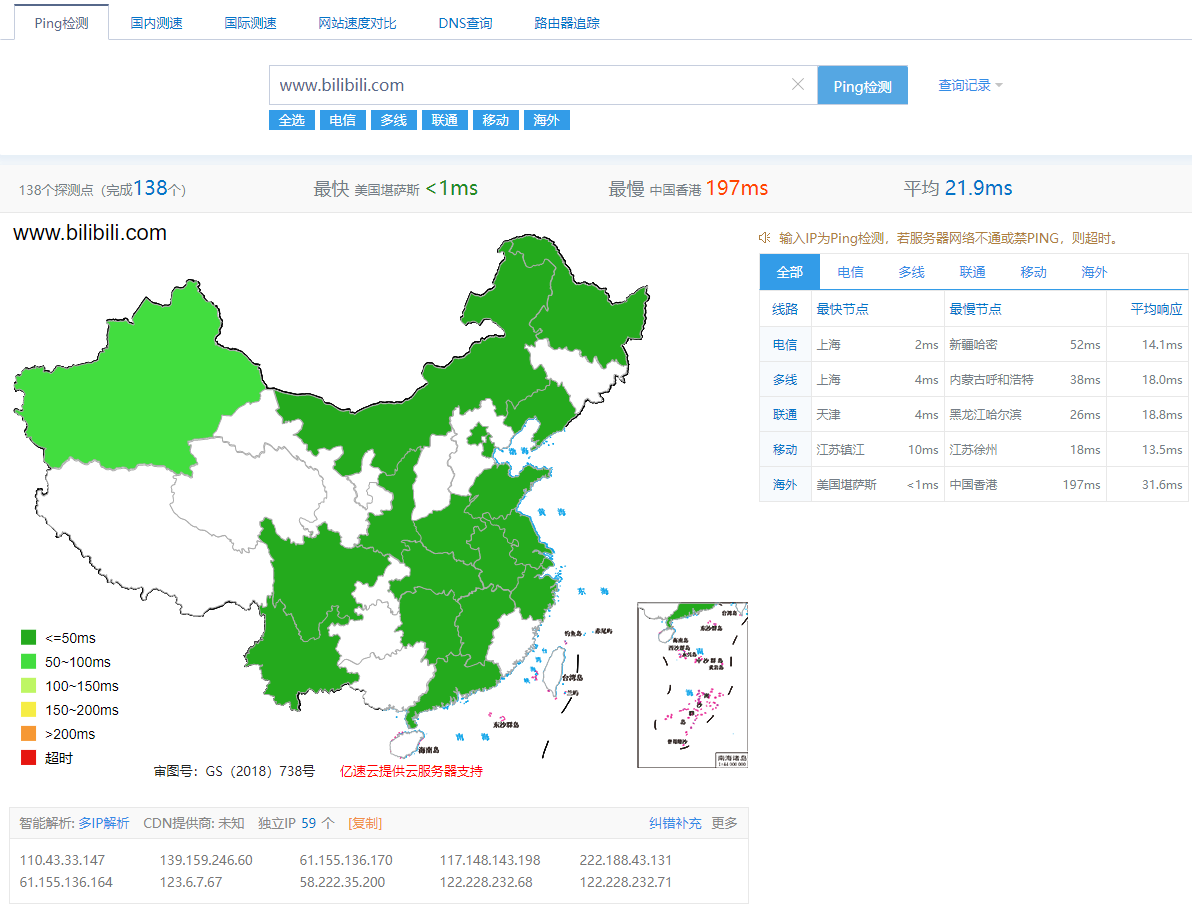Go to the DNS查询 tab
Image resolution: width=1192 pixels, height=904 pixels.
(465, 23)
